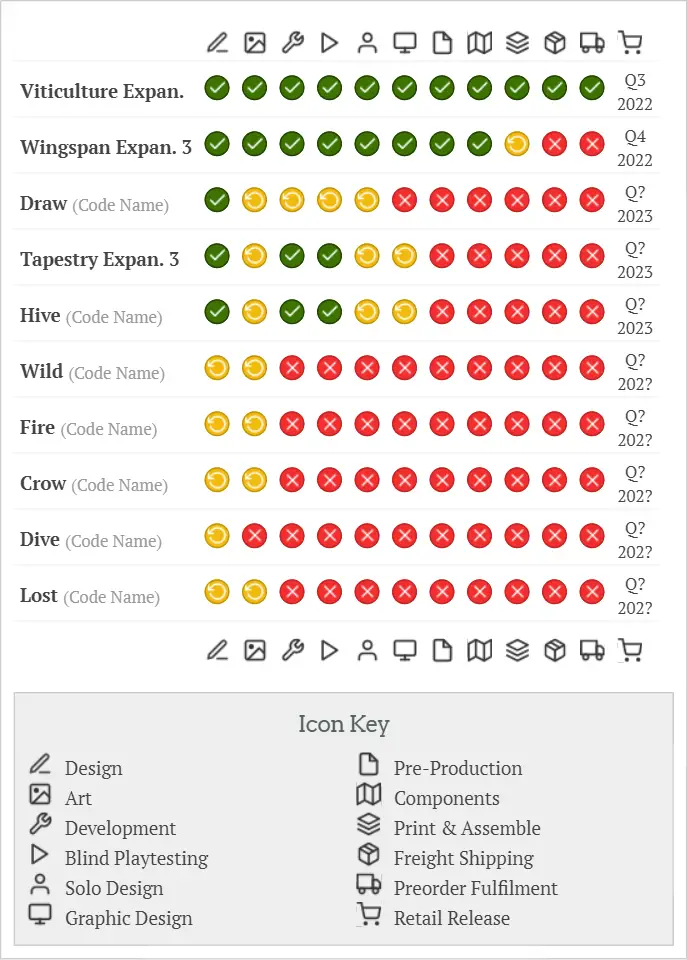The image size is (687, 960).
Task: Click the Components map icon in bottom icon row
Action: 479,650
